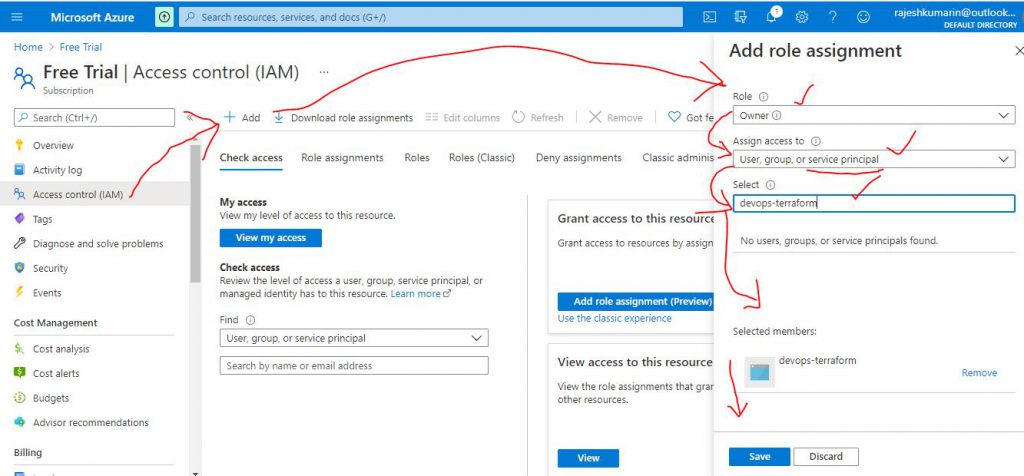Click the View my access button

[270, 238]
